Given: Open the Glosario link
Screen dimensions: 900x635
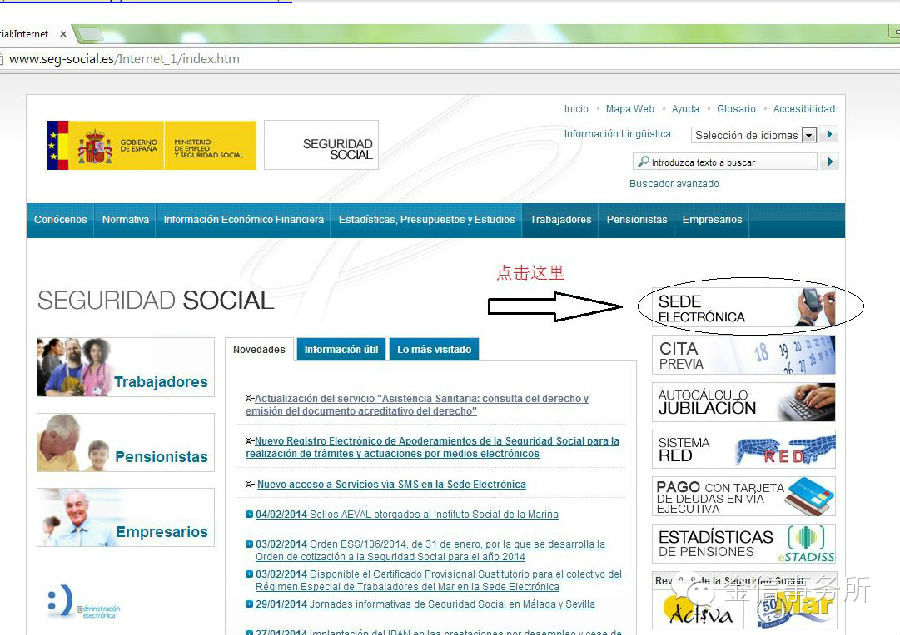Looking at the screenshot, I should click(x=736, y=109).
